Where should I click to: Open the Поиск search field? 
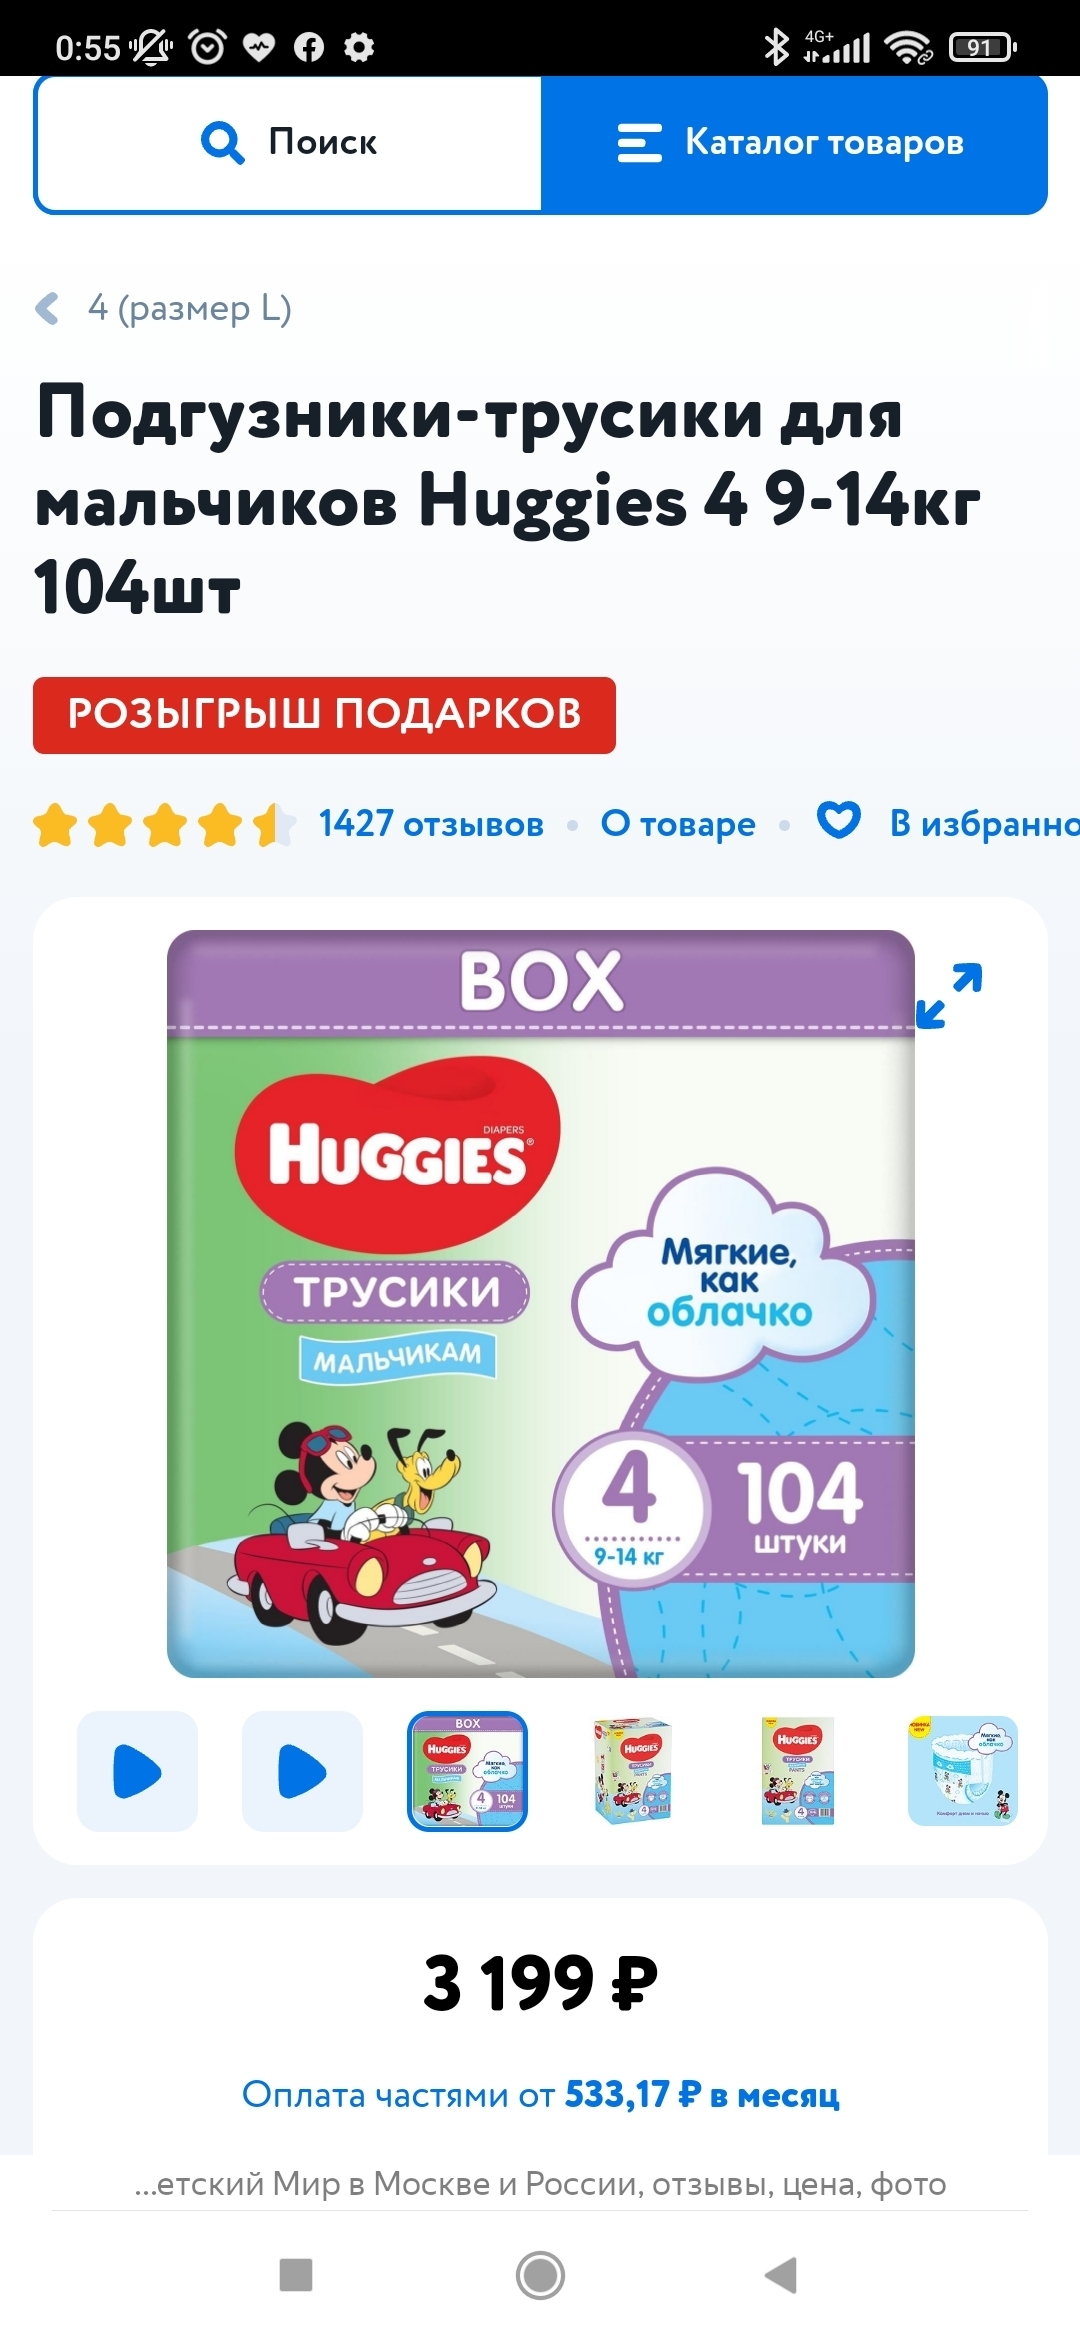pos(288,143)
